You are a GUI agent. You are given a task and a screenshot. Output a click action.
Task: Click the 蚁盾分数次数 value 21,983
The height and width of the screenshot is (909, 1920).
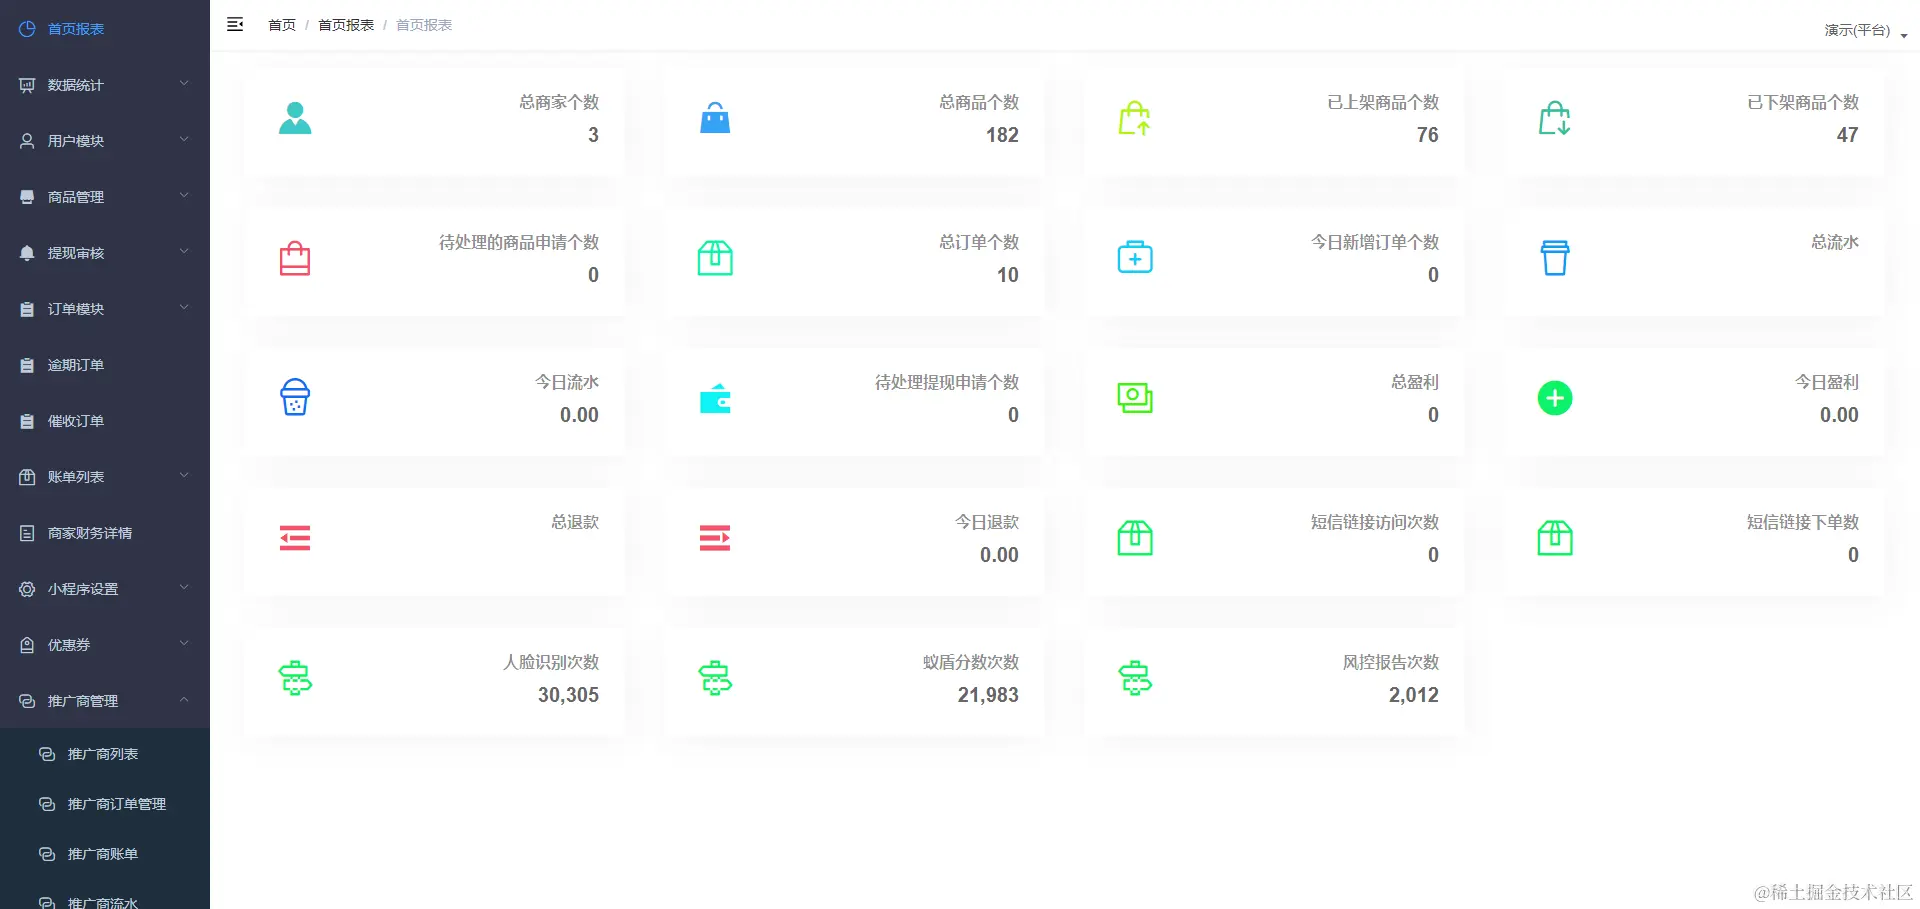[988, 695]
